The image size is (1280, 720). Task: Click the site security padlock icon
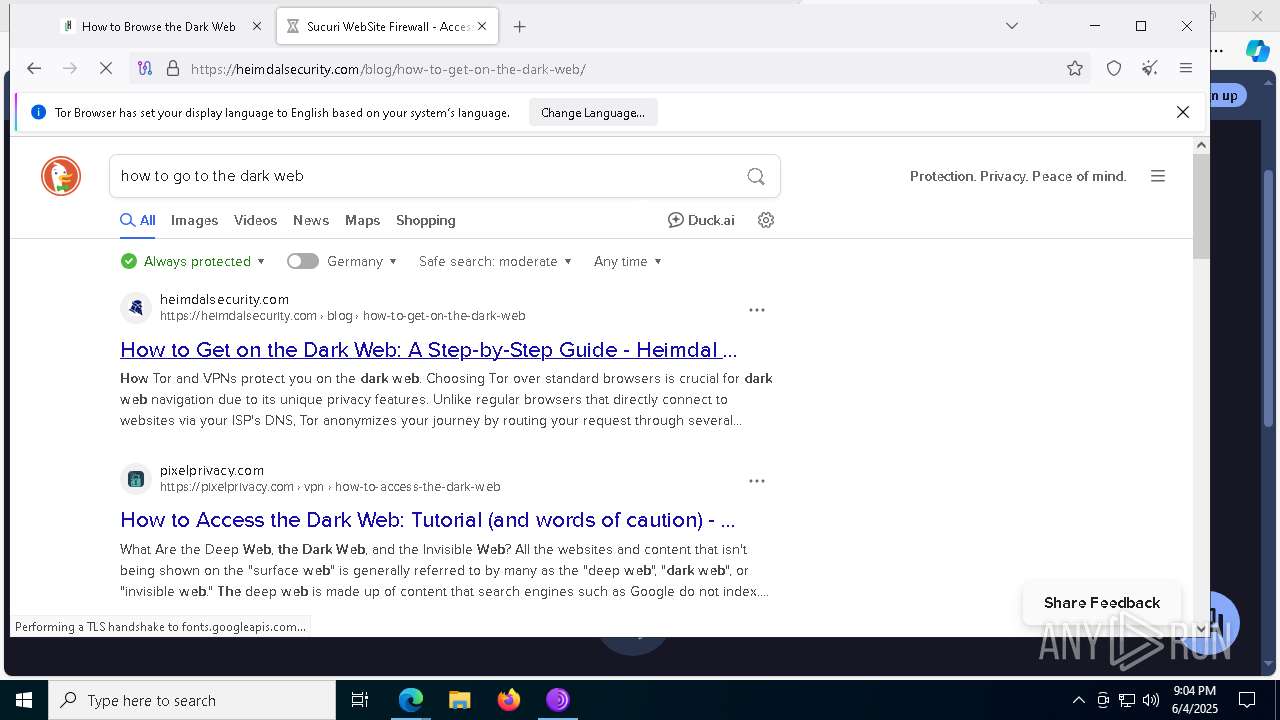(x=173, y=68)
